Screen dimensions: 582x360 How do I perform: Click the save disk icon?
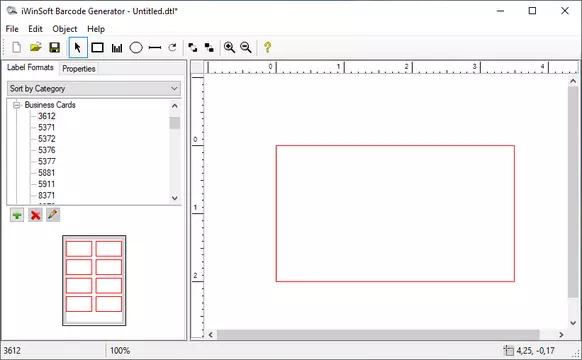[55, 48]
